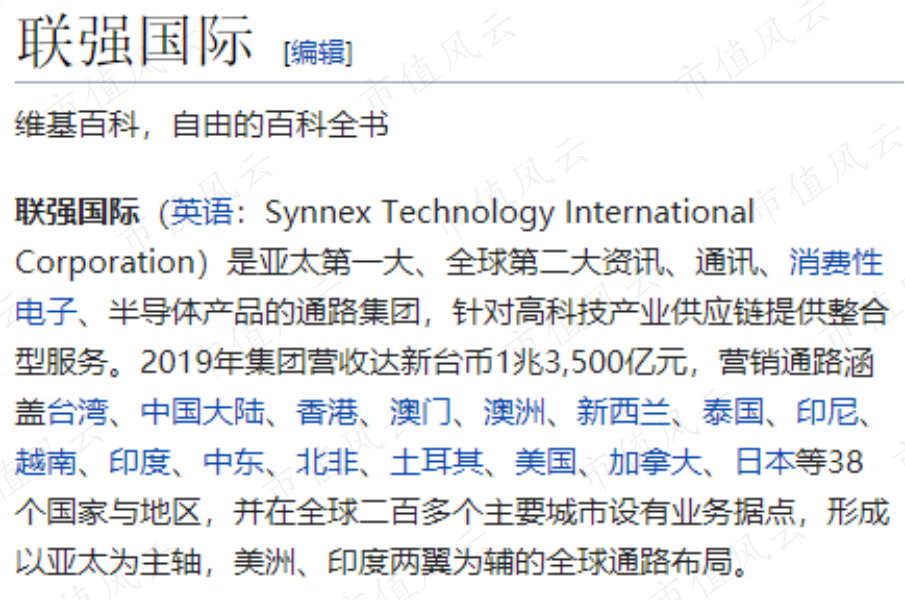Follow the 越南 link
Screen dimensions: 905x600
pos(46,462)
